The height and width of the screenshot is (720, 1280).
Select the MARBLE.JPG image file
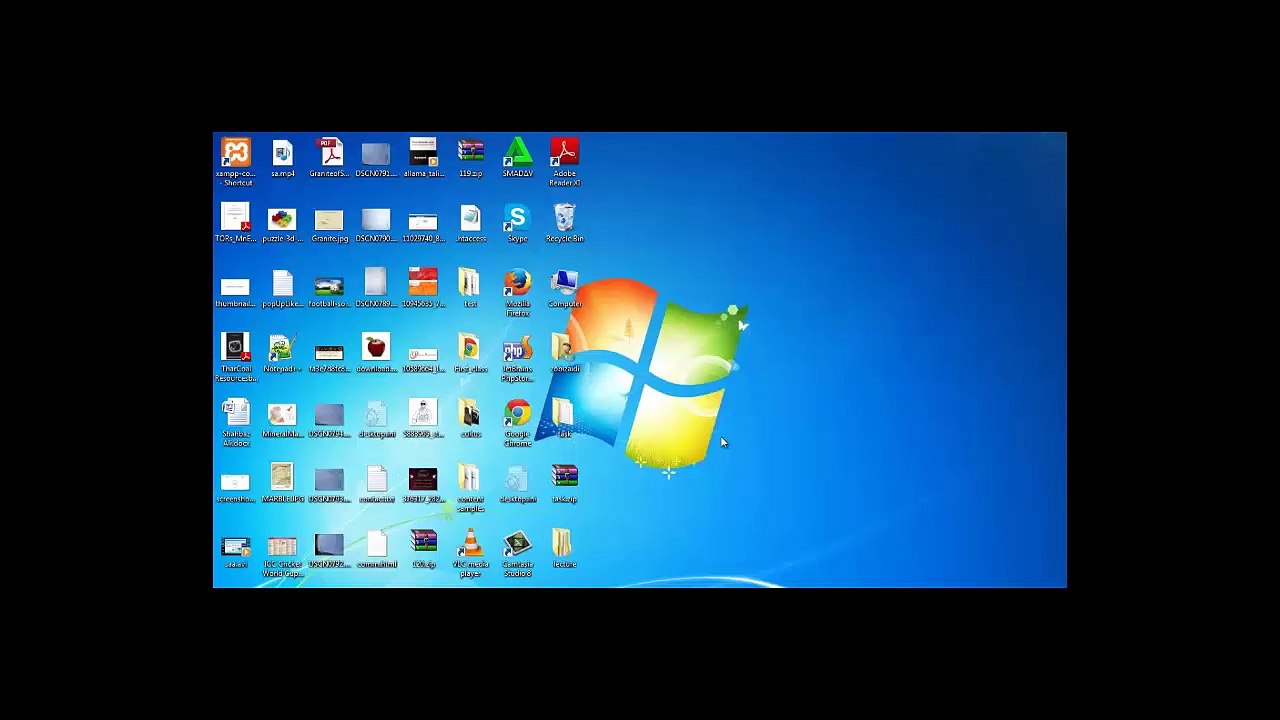[x=282, y=478]
